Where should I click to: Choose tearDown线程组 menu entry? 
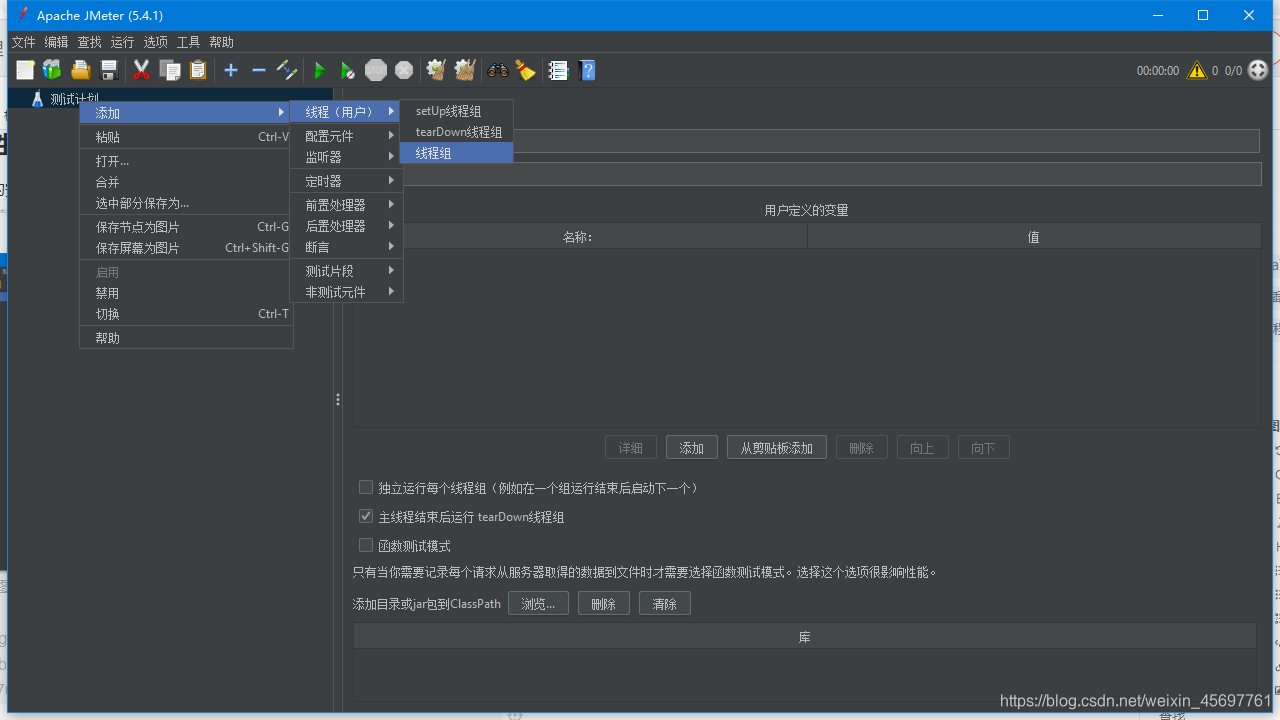tap(456, 132)
